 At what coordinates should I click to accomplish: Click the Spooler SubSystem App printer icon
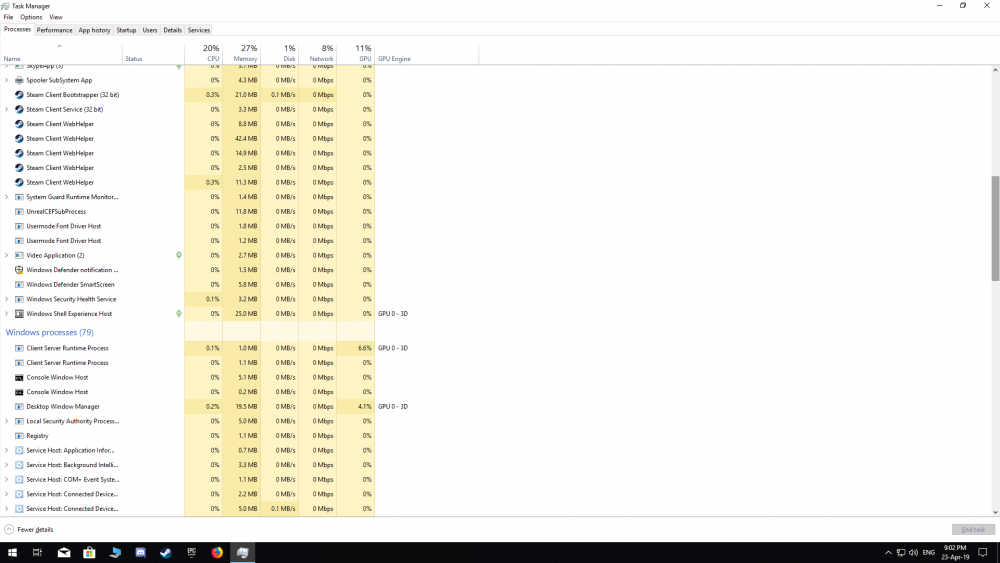click(19, 80)
